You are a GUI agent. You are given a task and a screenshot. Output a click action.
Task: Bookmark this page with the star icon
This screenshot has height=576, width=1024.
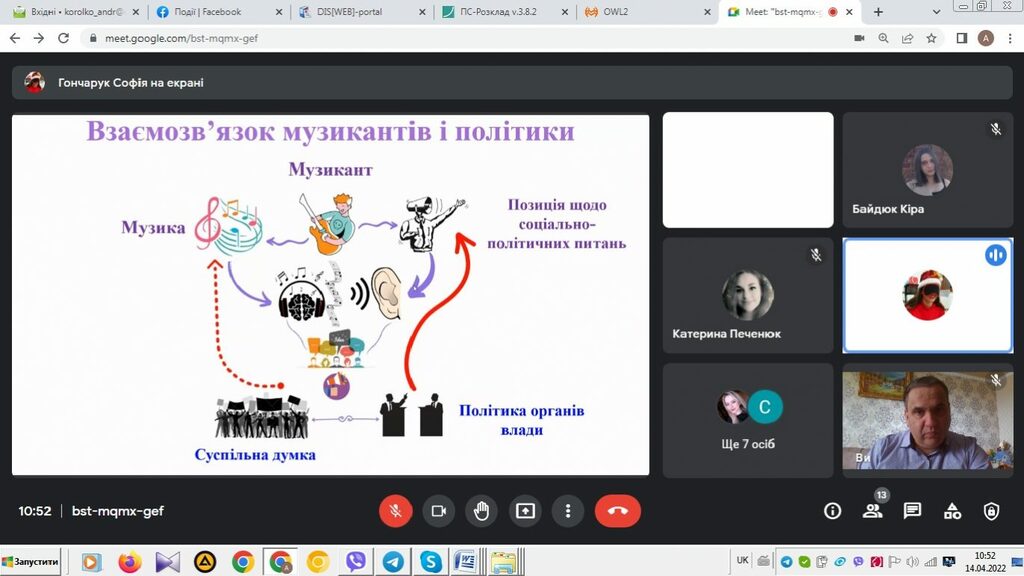932,38
